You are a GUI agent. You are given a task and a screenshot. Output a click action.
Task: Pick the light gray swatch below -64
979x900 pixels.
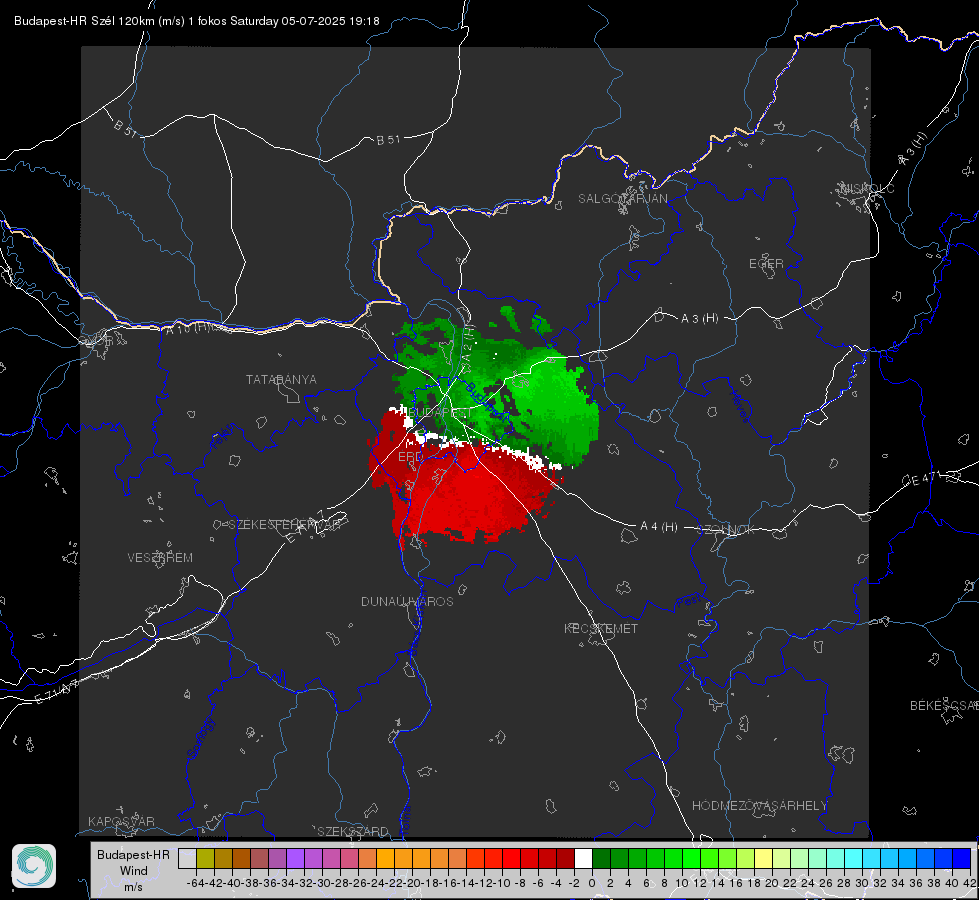tap(187, 858)
